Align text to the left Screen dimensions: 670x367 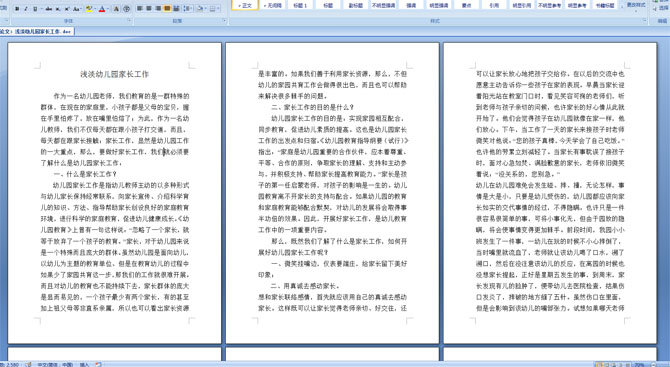click(139, 8)
